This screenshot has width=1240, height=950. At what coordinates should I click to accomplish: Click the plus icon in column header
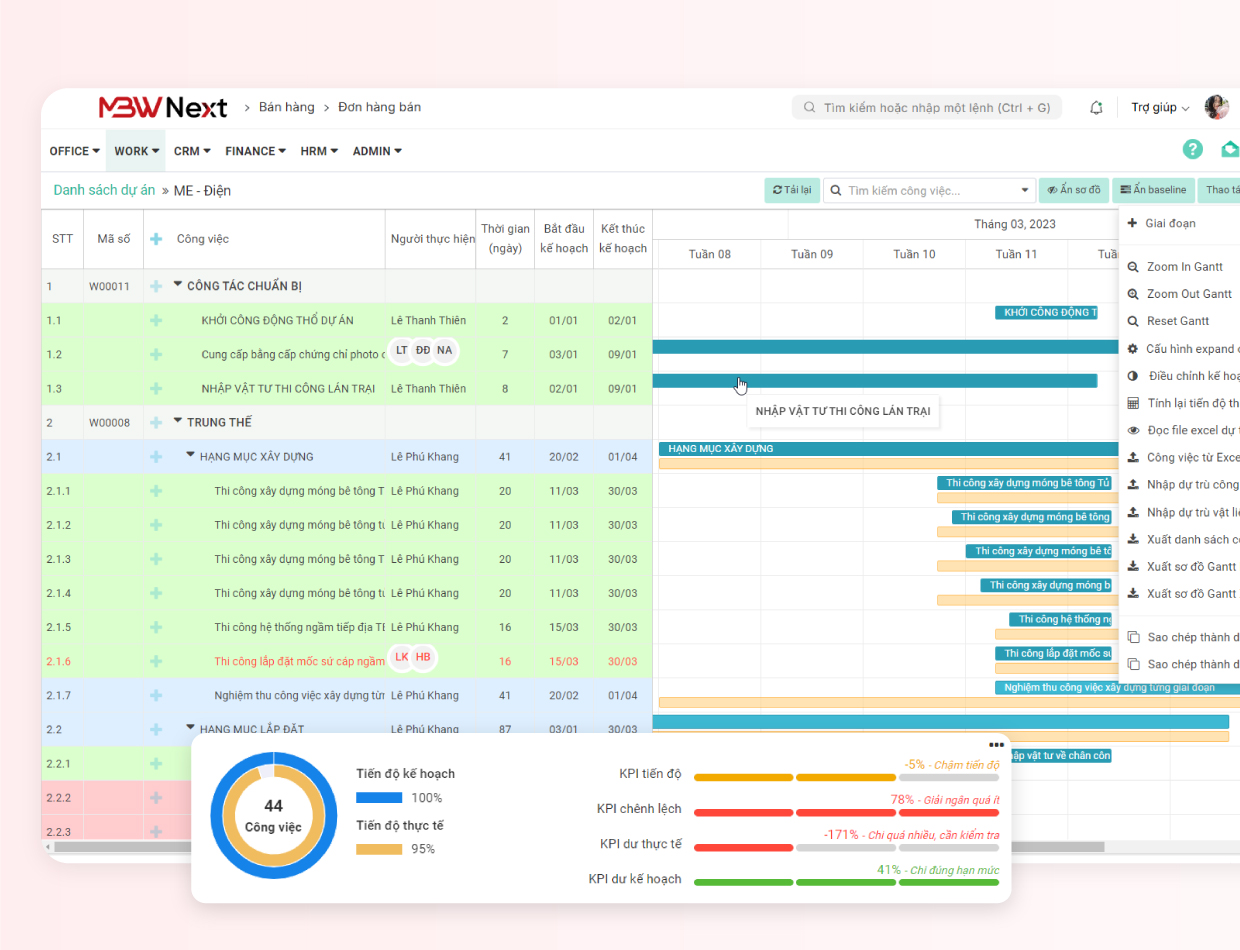coord(155,239)
